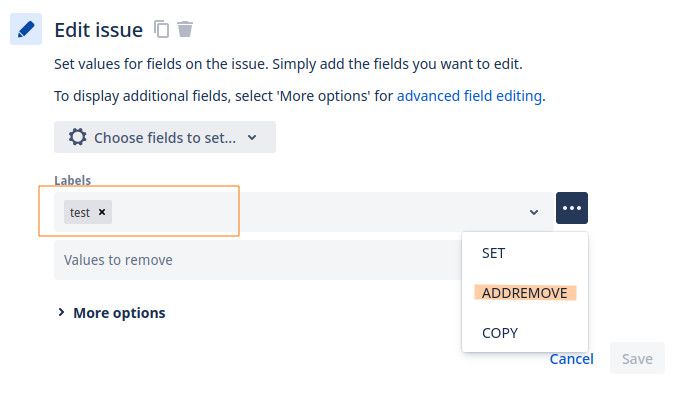Select the 'test' label tag
683x394 pixels.
80,212
